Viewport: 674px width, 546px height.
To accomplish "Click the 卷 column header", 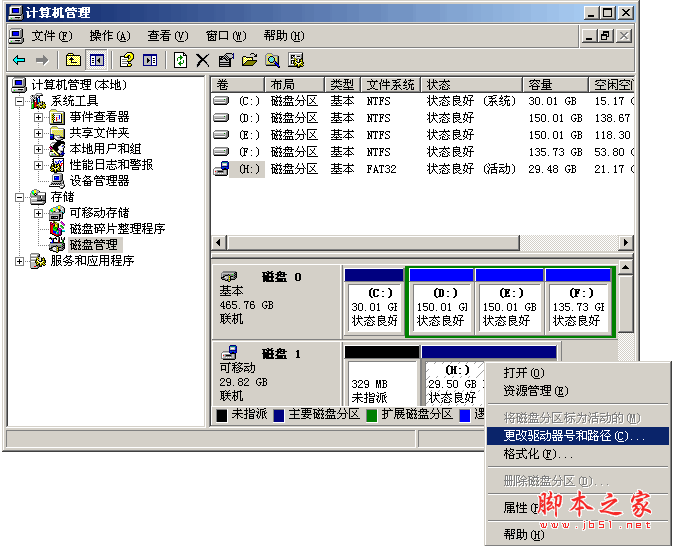I will [237, 85].
